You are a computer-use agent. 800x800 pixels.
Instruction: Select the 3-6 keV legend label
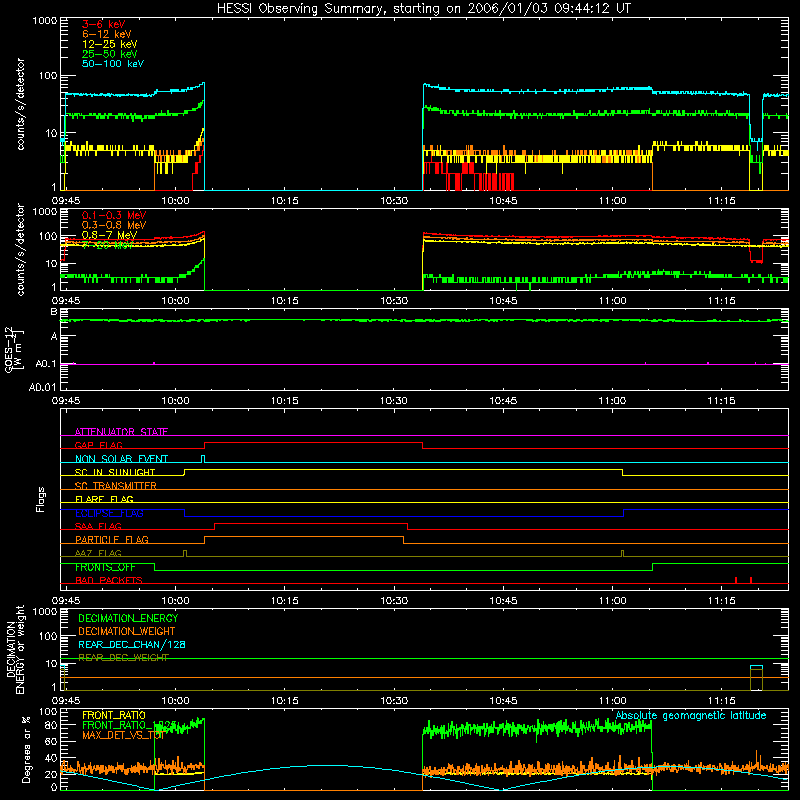tap(104, 24)
